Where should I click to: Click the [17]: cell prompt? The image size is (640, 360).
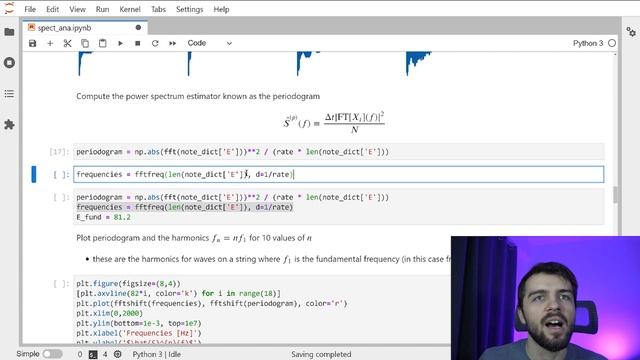coord(59,152)
